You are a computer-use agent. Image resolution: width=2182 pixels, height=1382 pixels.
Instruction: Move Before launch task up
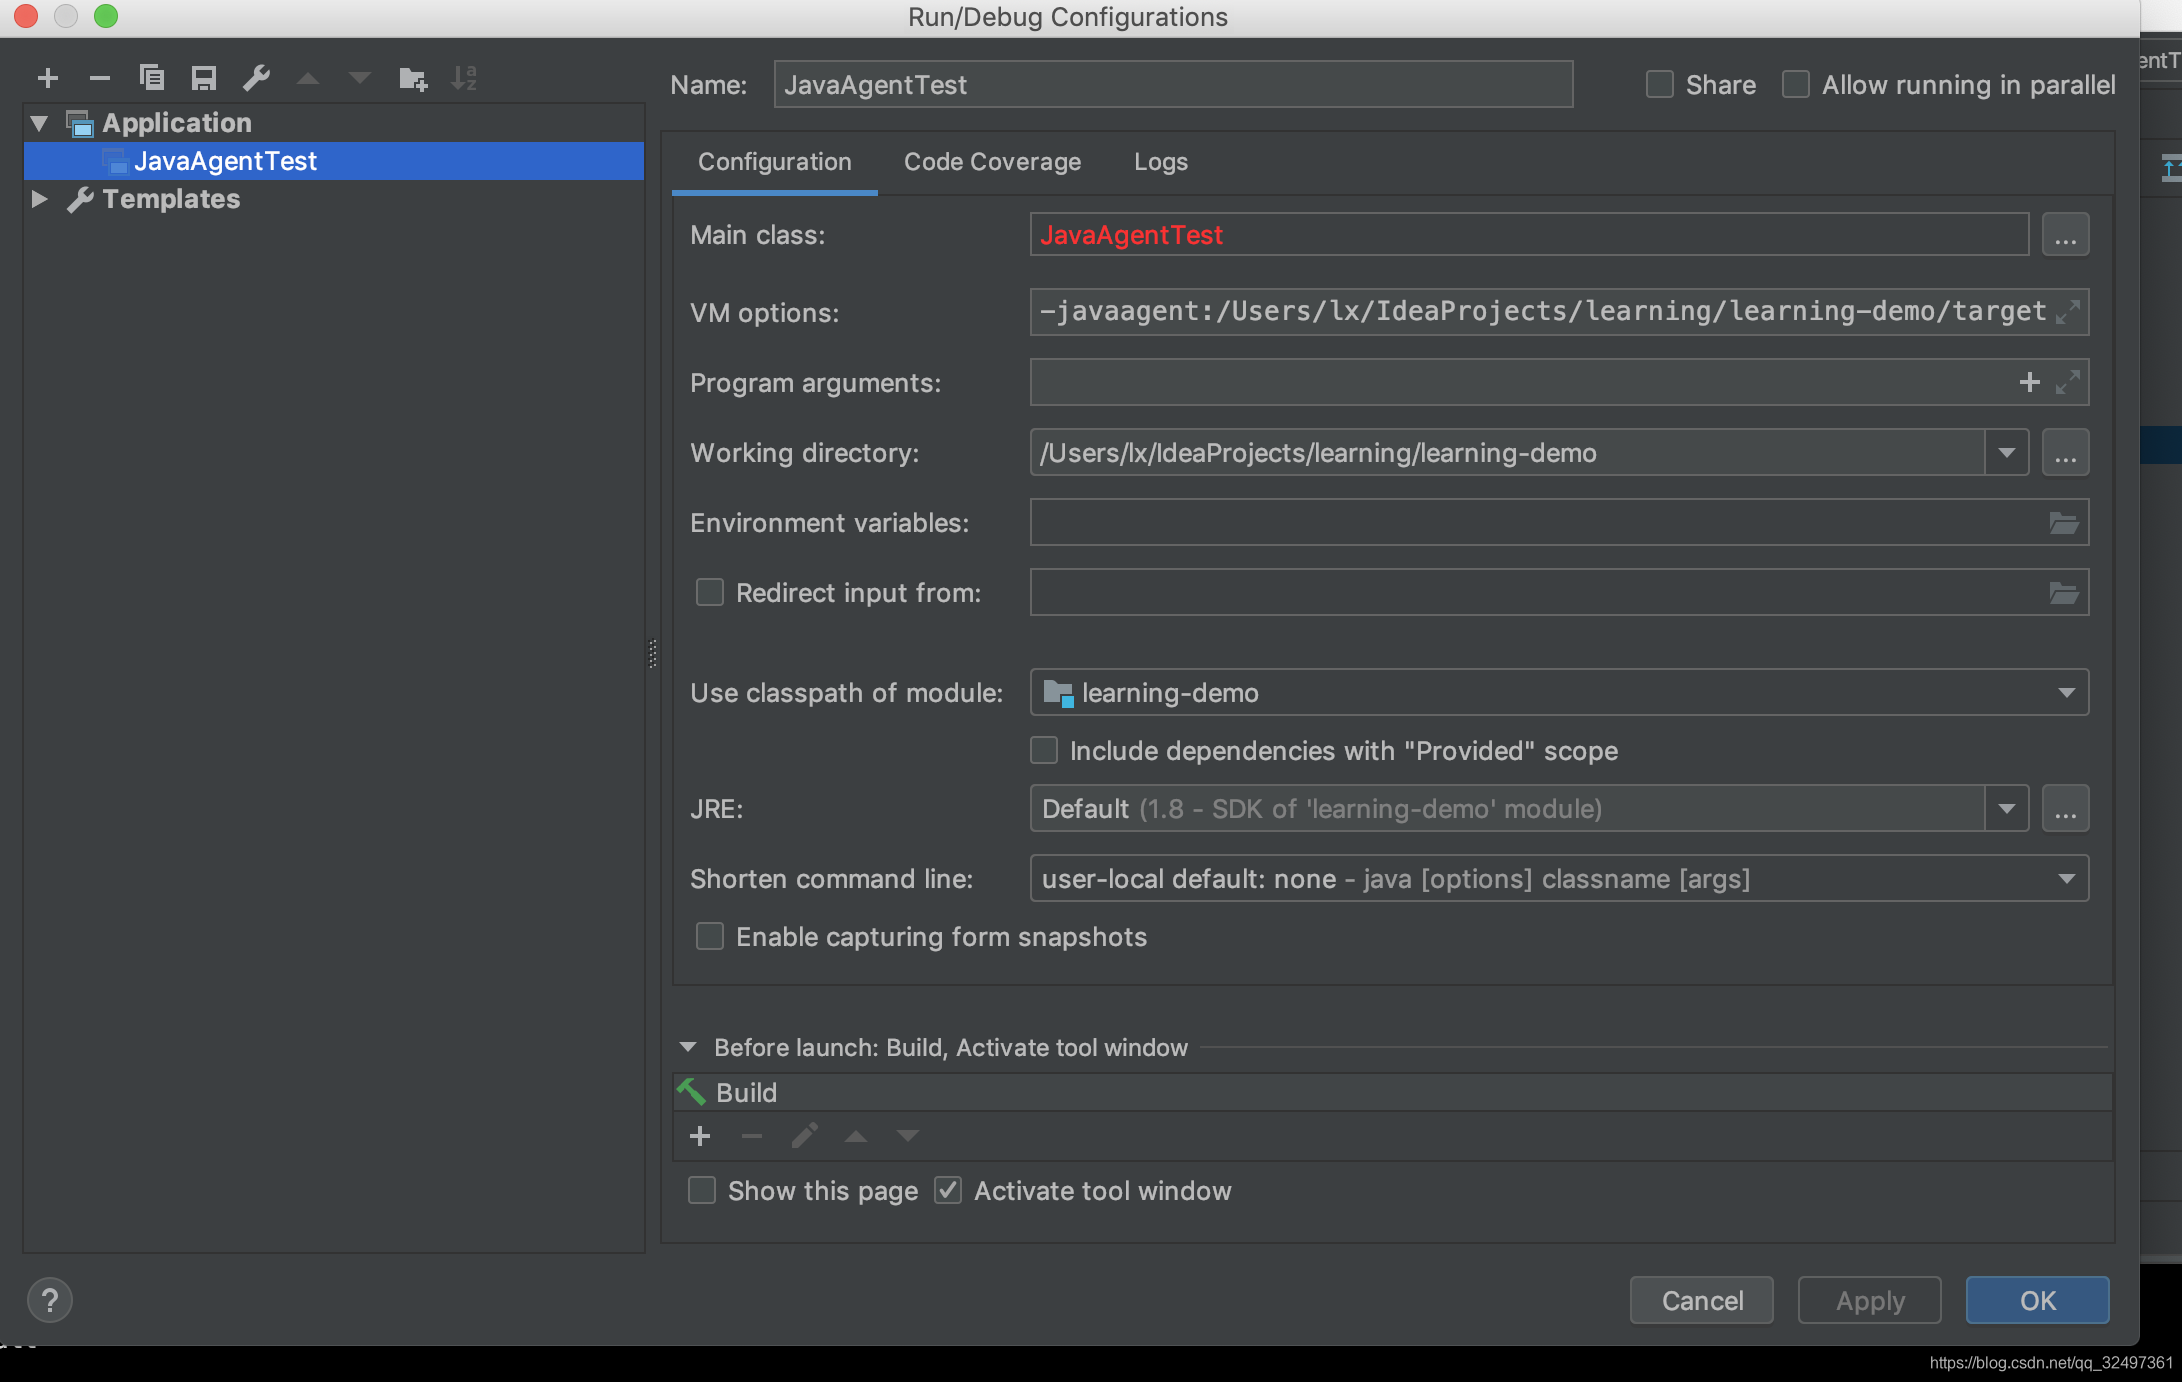[856, 1136]
